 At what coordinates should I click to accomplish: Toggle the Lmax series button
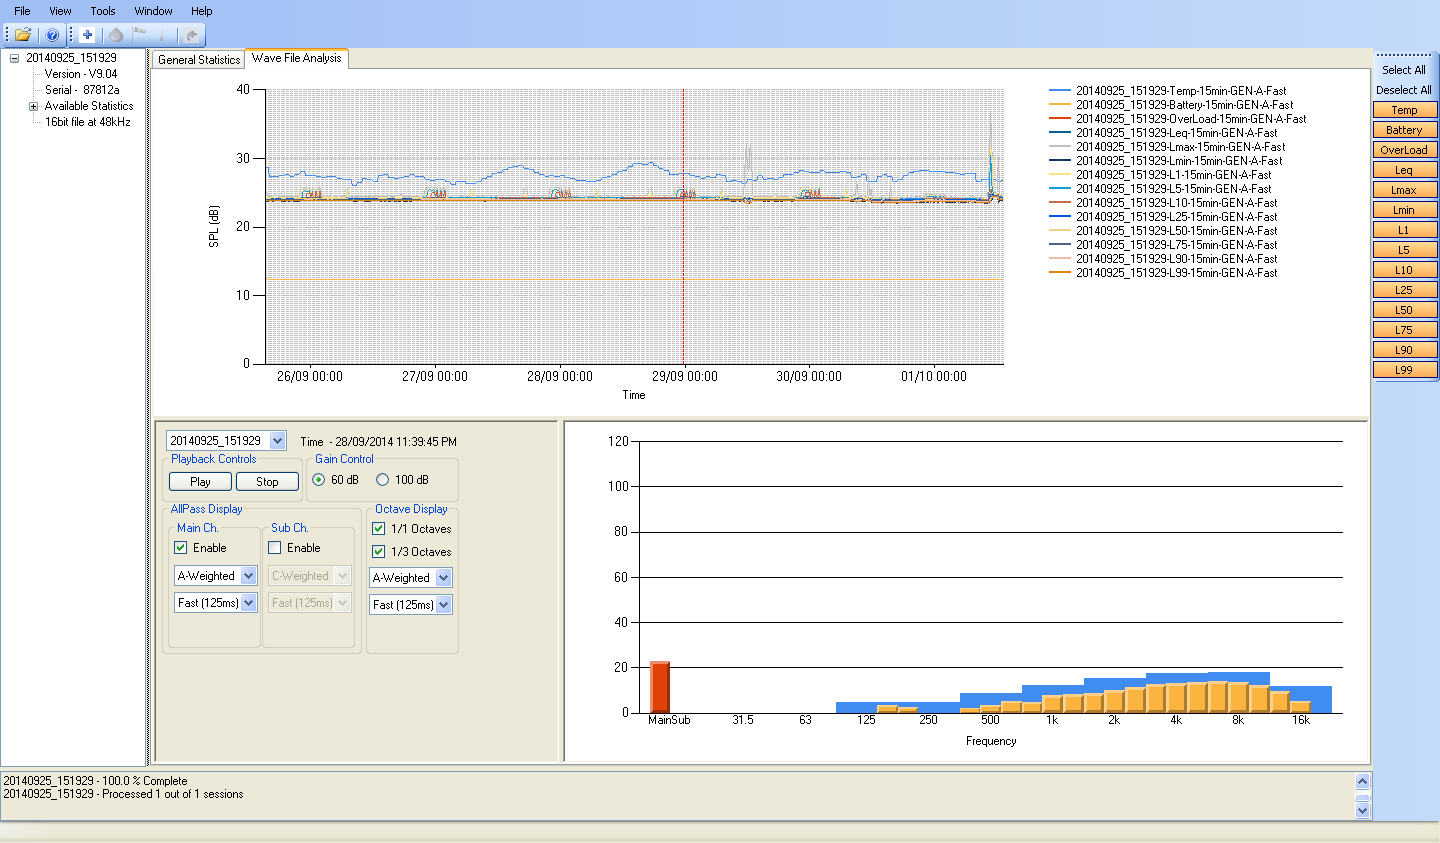[x=1404, y=190]
